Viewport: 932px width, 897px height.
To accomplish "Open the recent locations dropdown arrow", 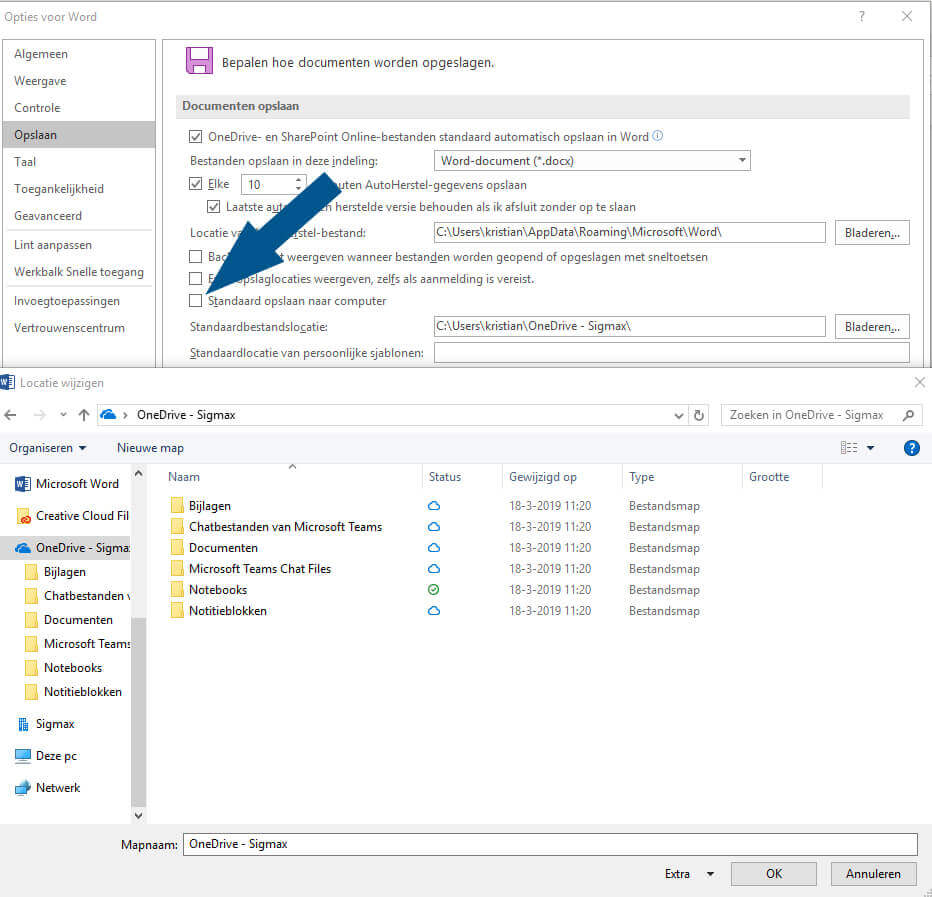I will click(63, 415).
